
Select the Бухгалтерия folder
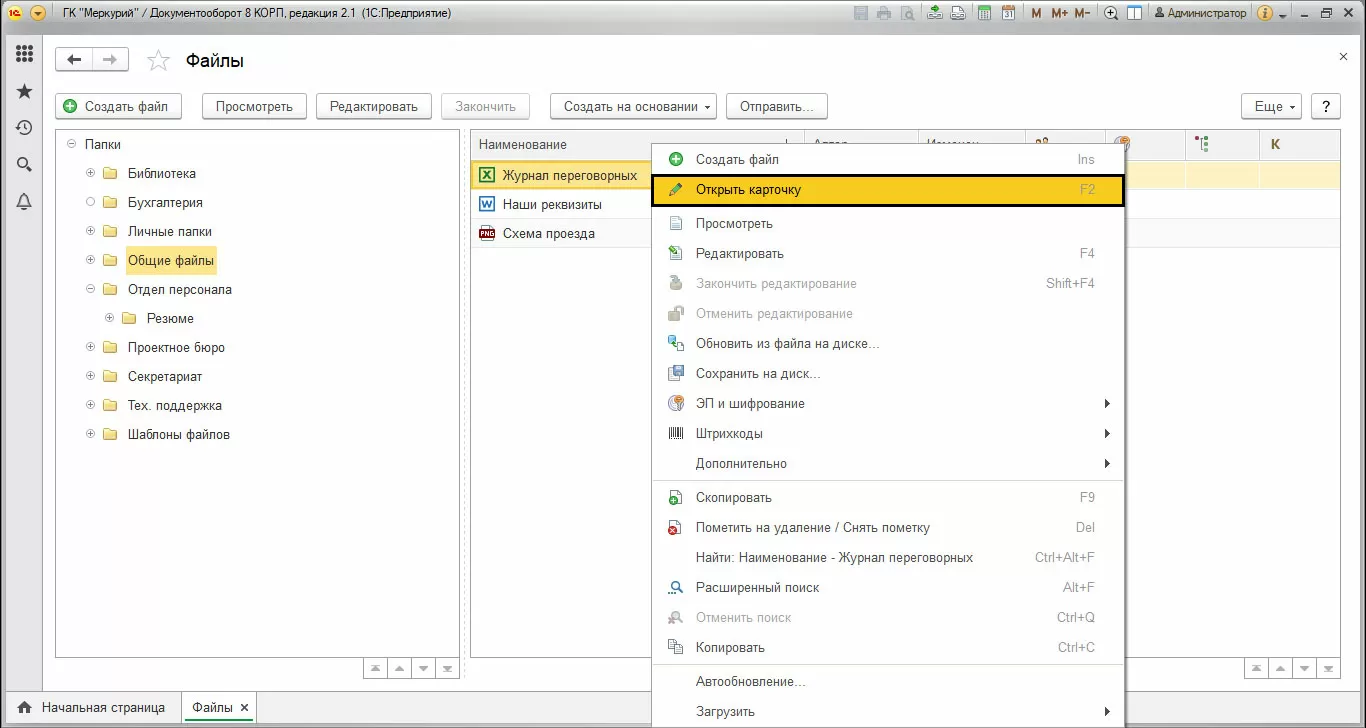(x=165, y=202)
